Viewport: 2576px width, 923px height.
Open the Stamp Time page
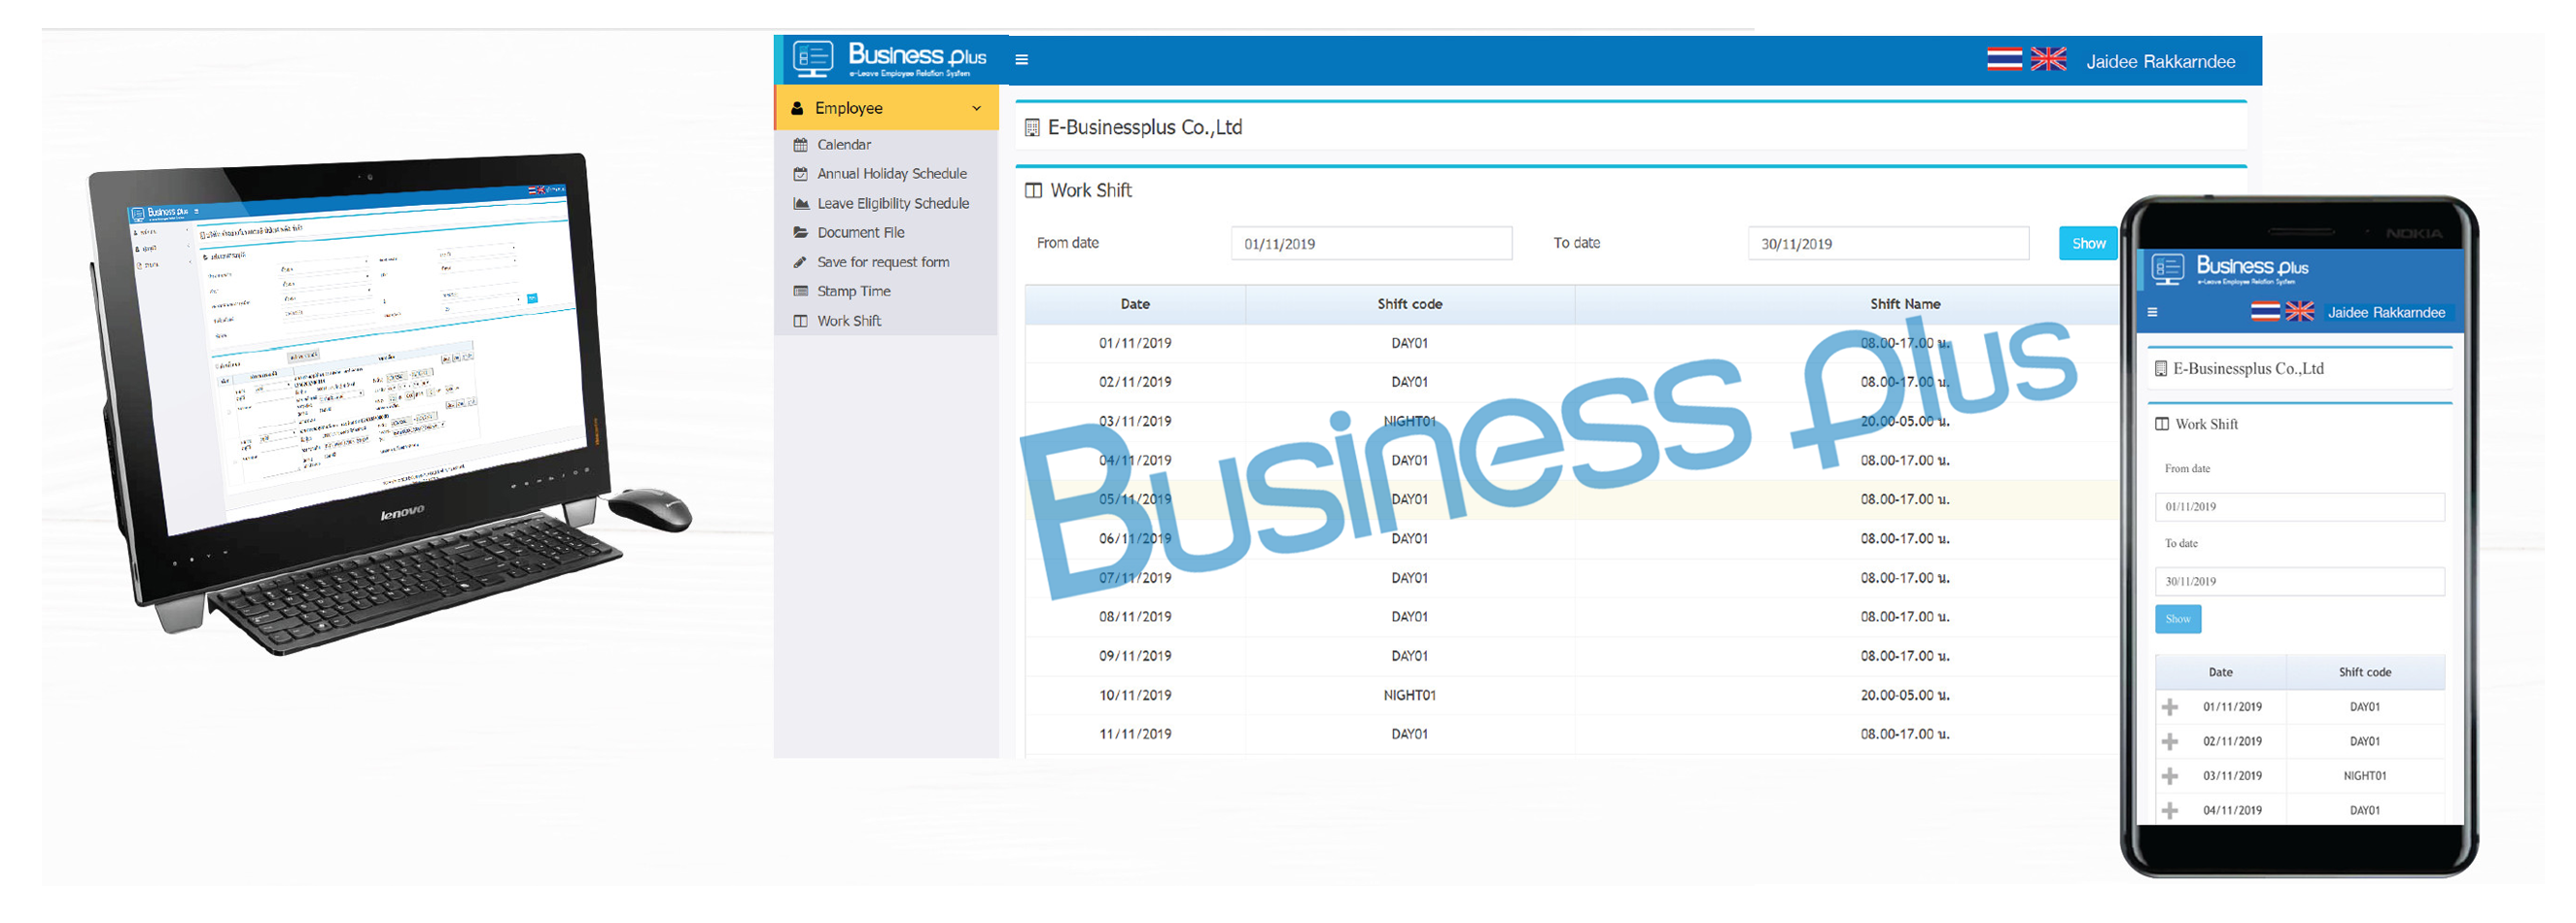pyautogui.click(x=853, y=292)
